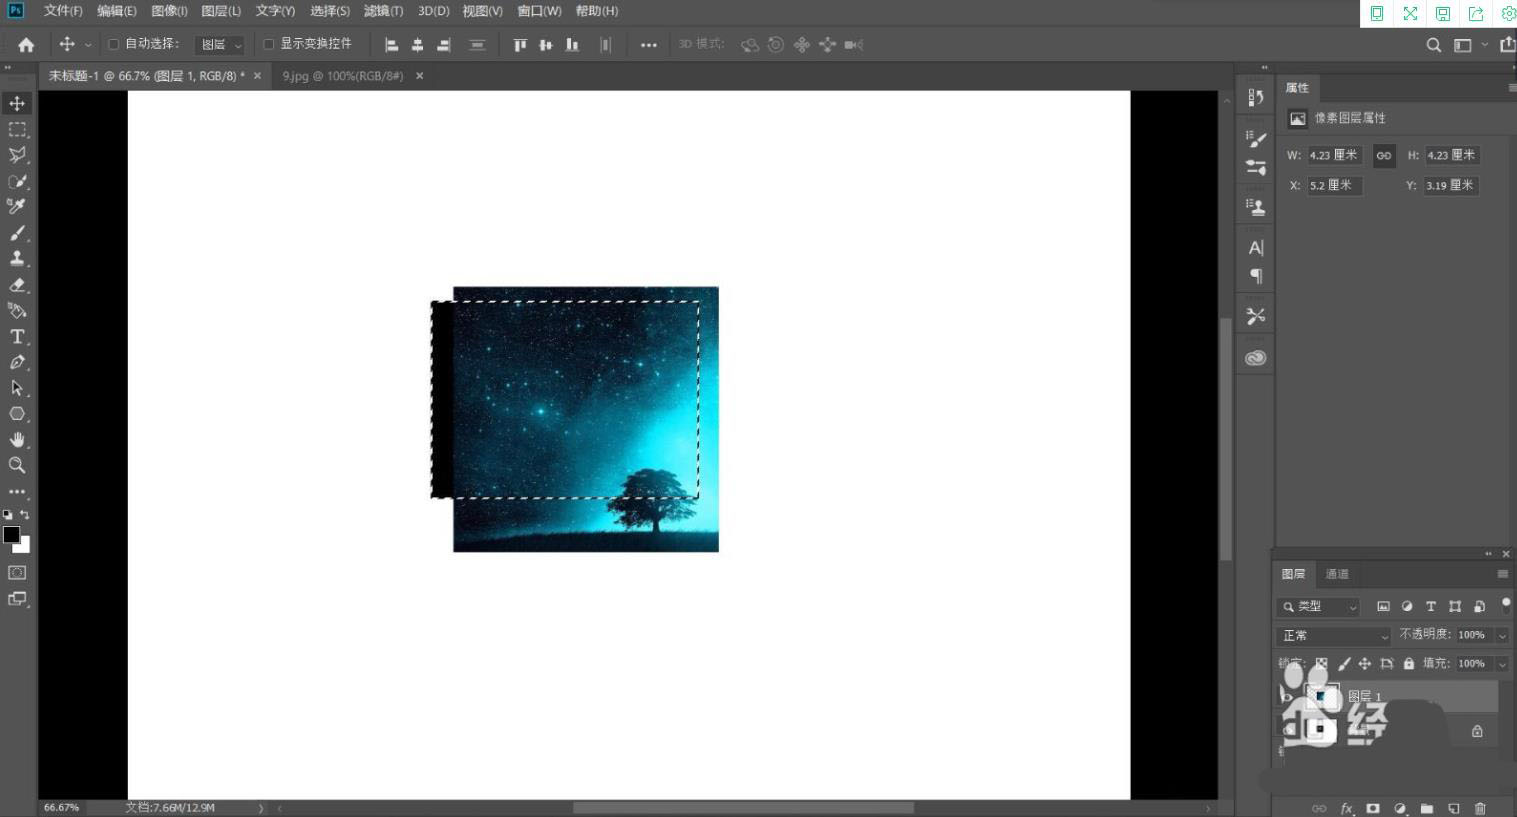Toggle the pixel layer filter
This screenshot has width=1517, height=817.
coord(1383,606)
